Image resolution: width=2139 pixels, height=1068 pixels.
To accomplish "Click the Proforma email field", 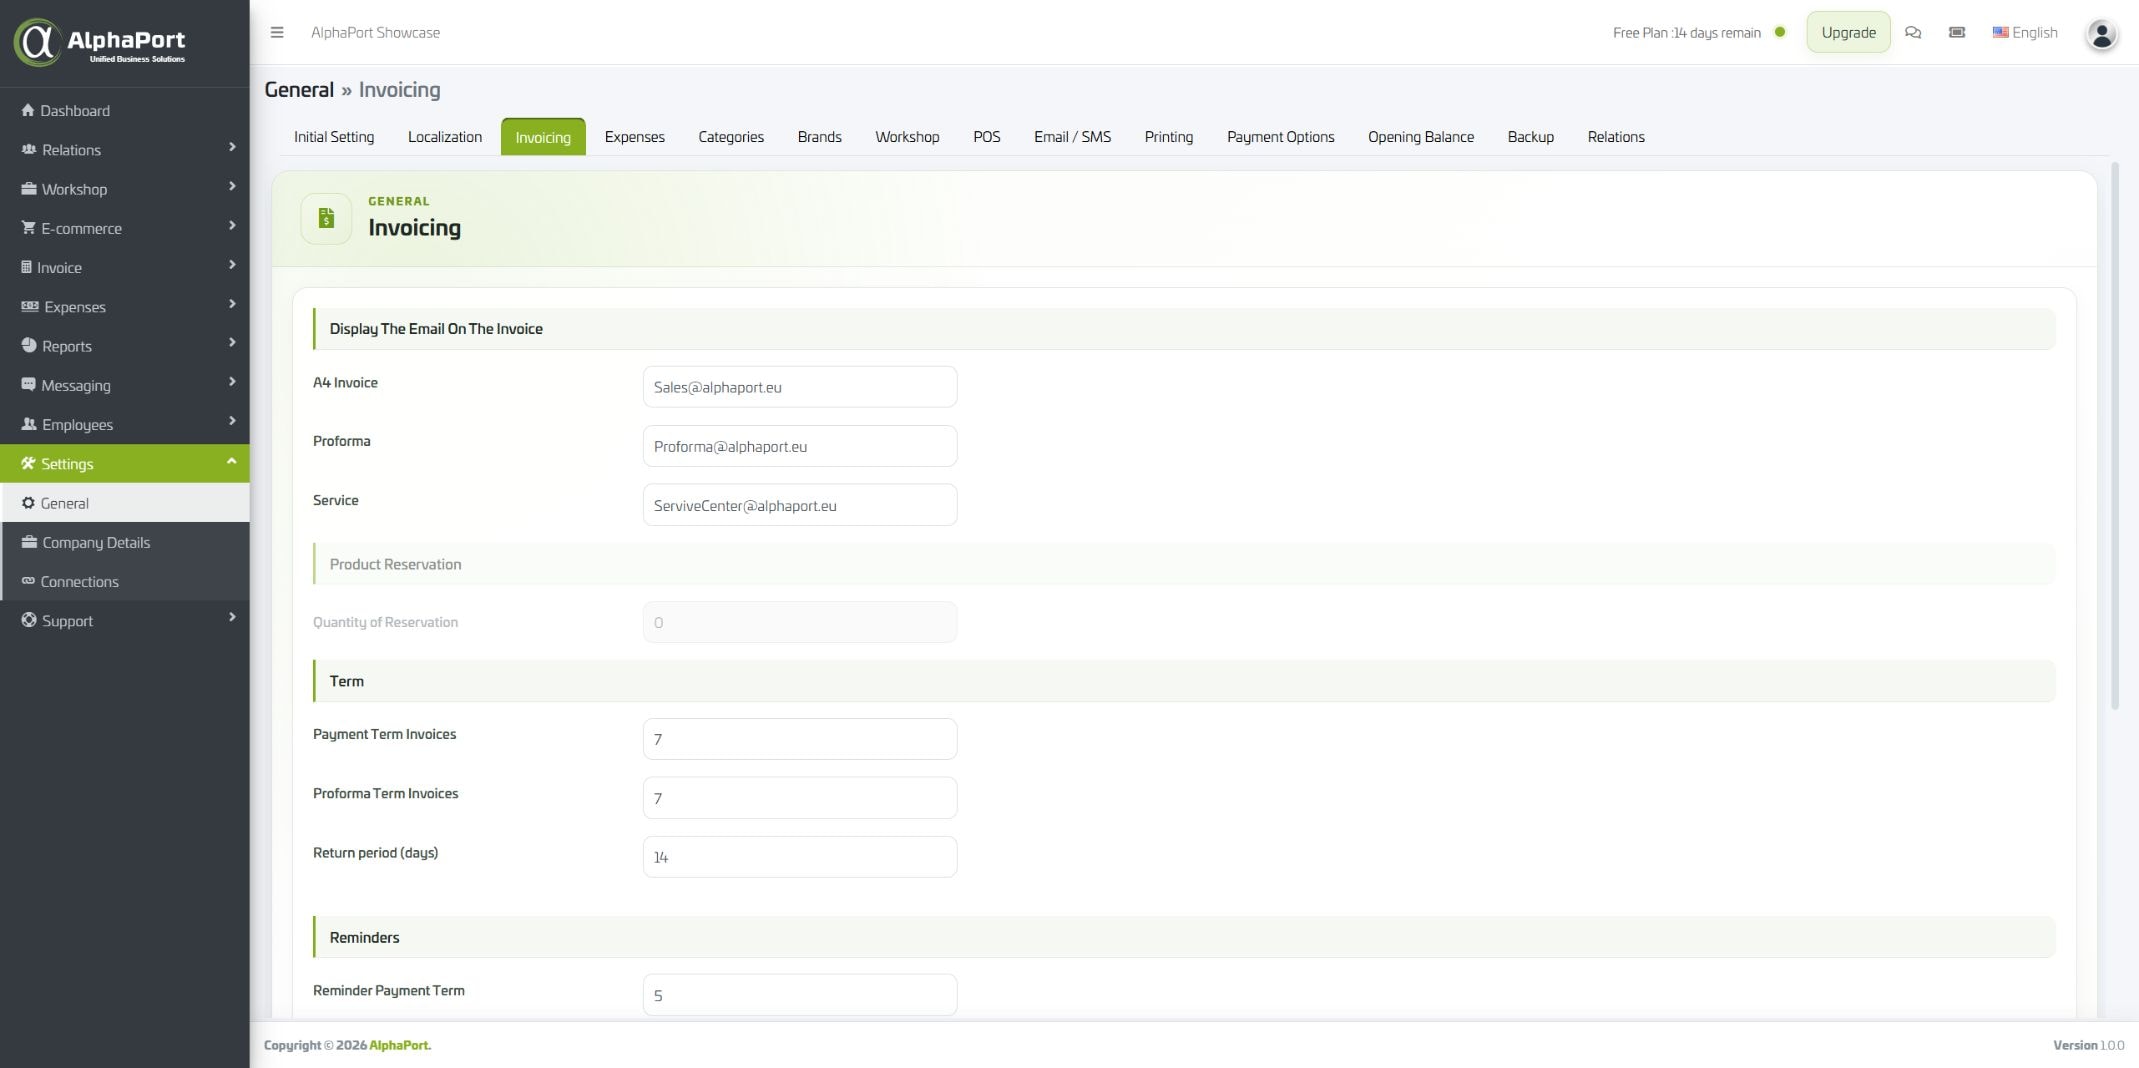I will (800, 446).
